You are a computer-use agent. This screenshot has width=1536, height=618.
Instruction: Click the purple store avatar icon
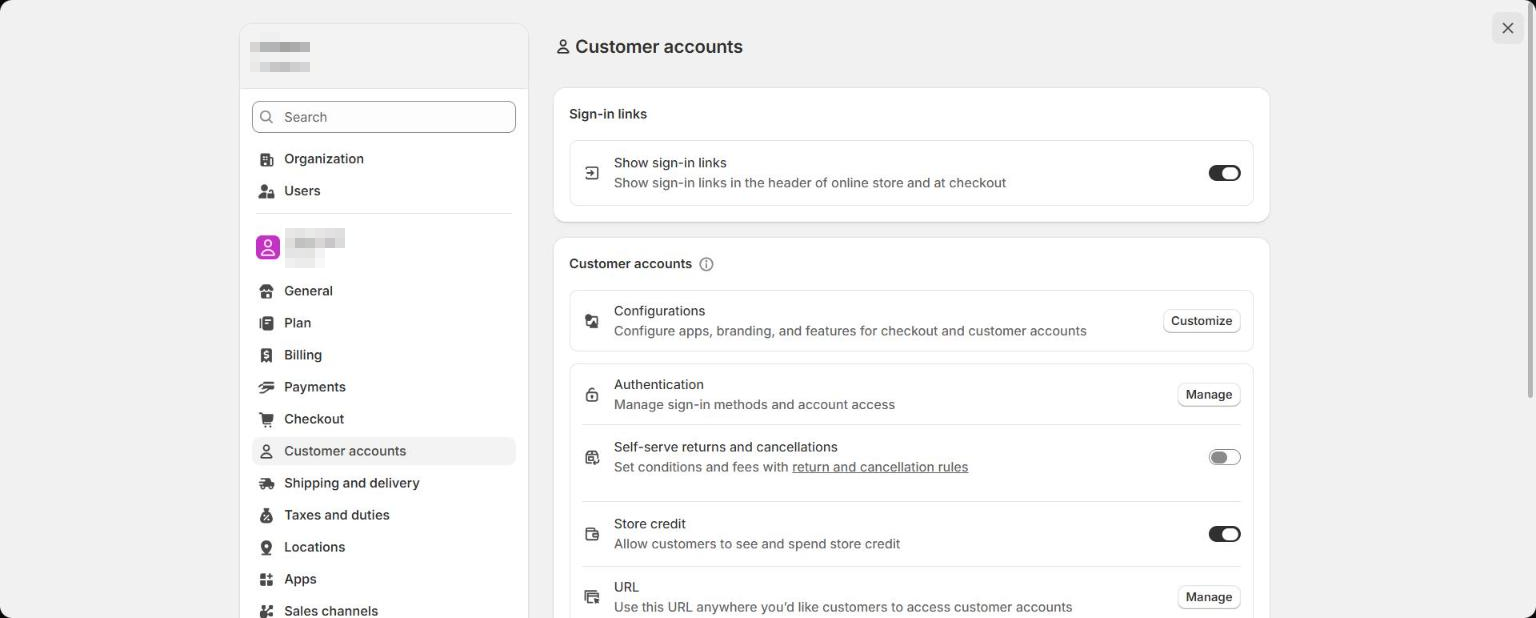click(268, 247)
